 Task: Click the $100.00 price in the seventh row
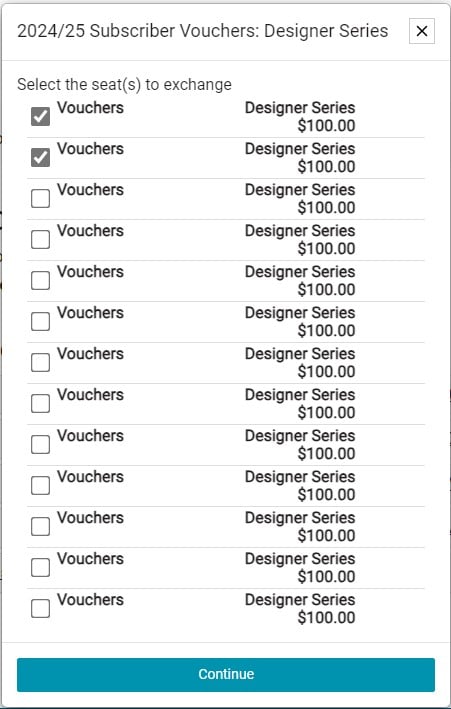click(326, 372)
